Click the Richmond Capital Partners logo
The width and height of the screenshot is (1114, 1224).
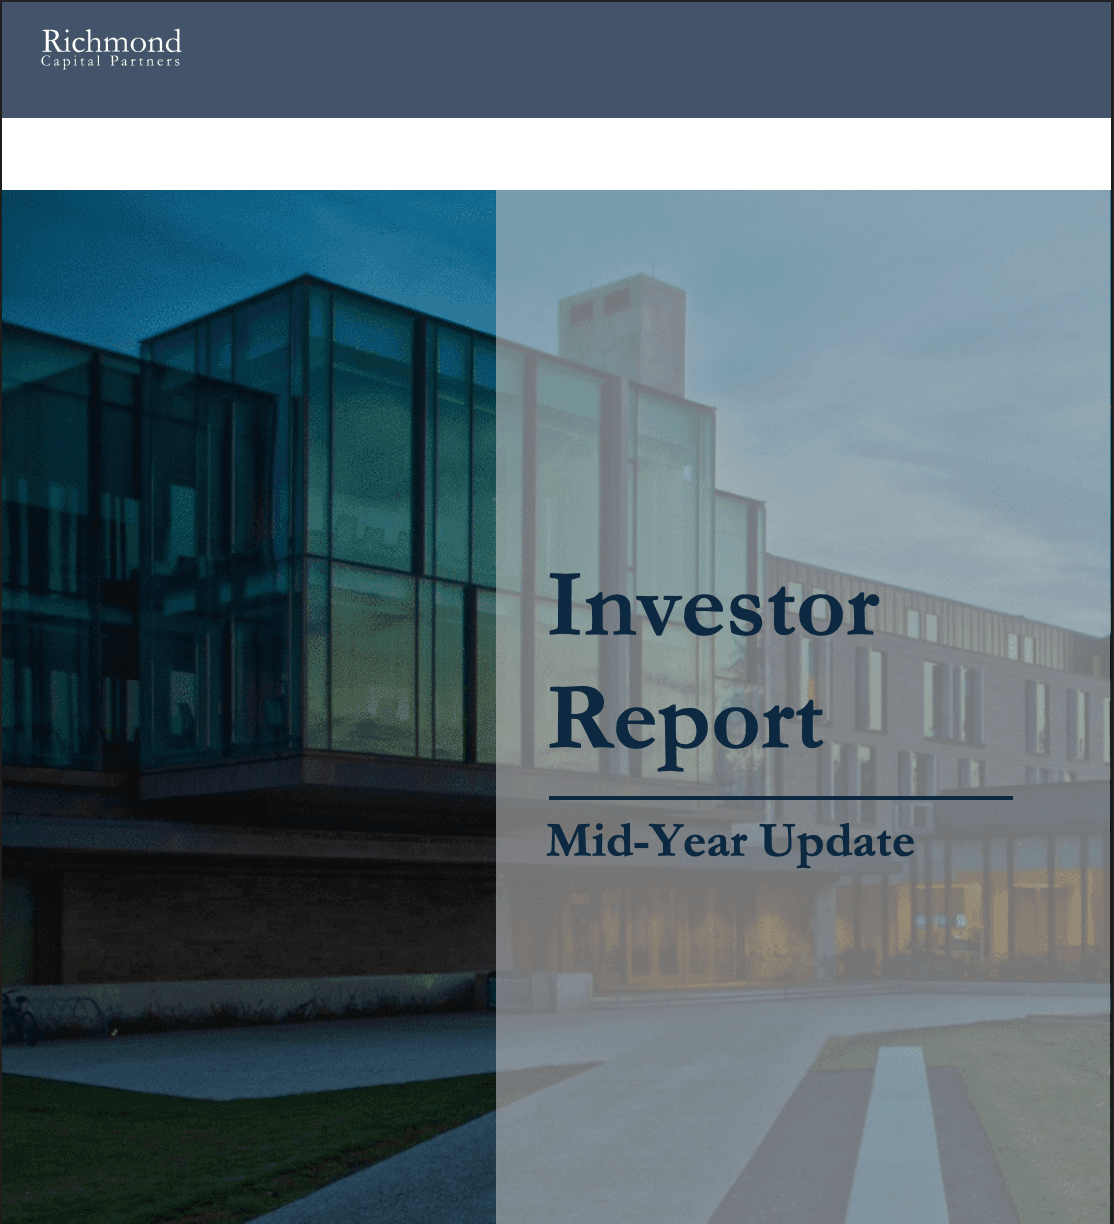112,50
